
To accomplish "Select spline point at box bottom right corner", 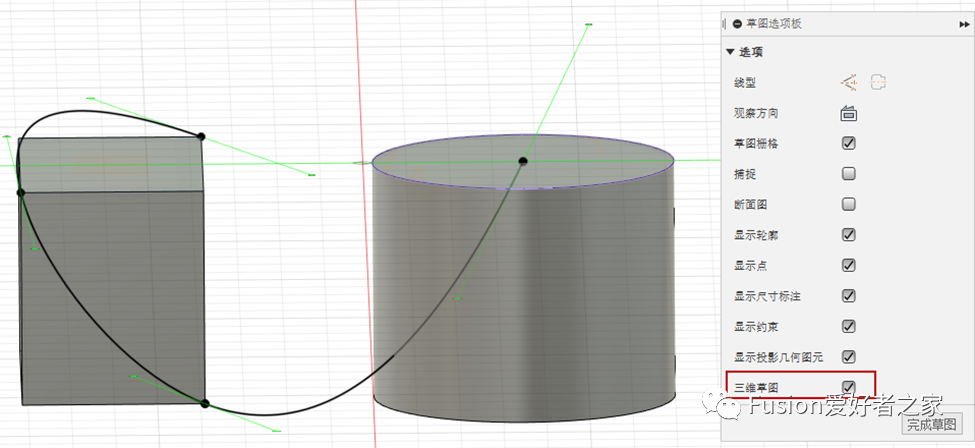I will click(x=205, y=404).
